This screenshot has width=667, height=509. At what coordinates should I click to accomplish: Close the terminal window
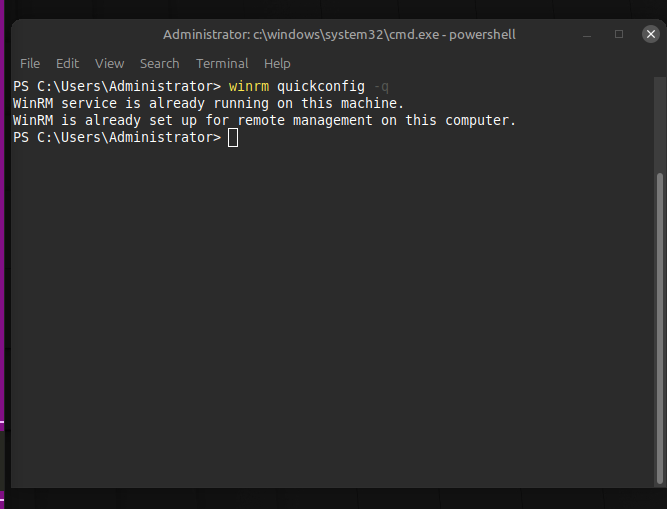pyautogui.click(x=650, y=34)
